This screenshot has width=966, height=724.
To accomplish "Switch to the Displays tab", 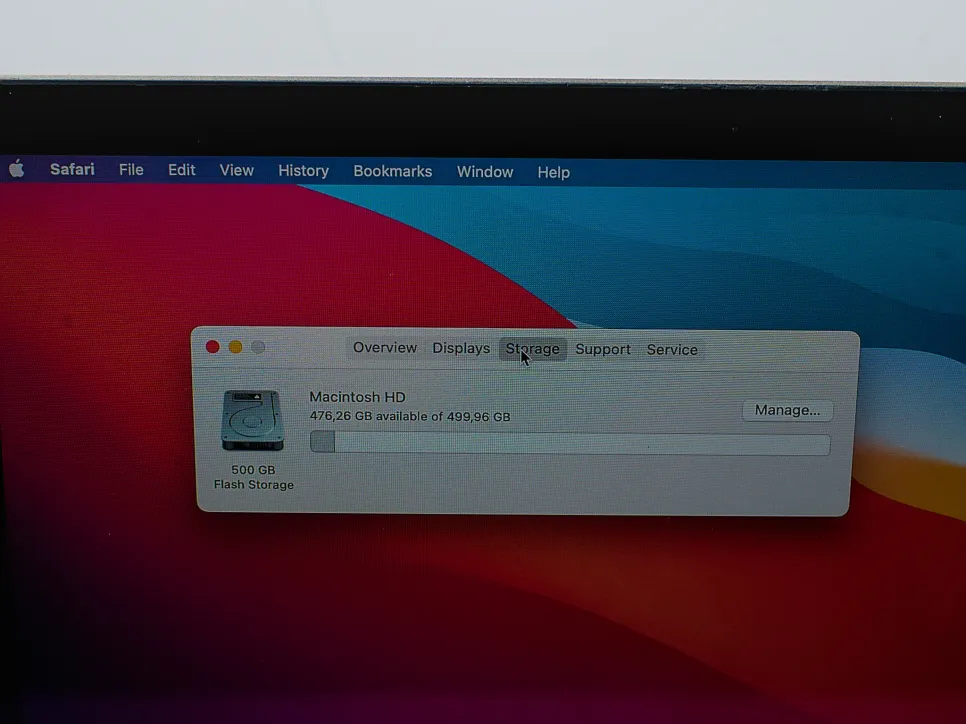I will 461,348.
